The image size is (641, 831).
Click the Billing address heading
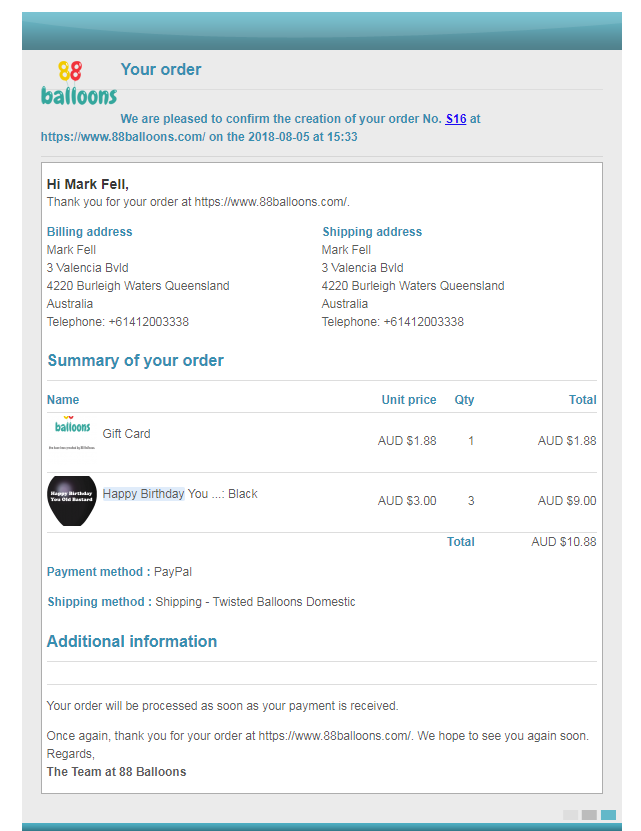point(89,232)
